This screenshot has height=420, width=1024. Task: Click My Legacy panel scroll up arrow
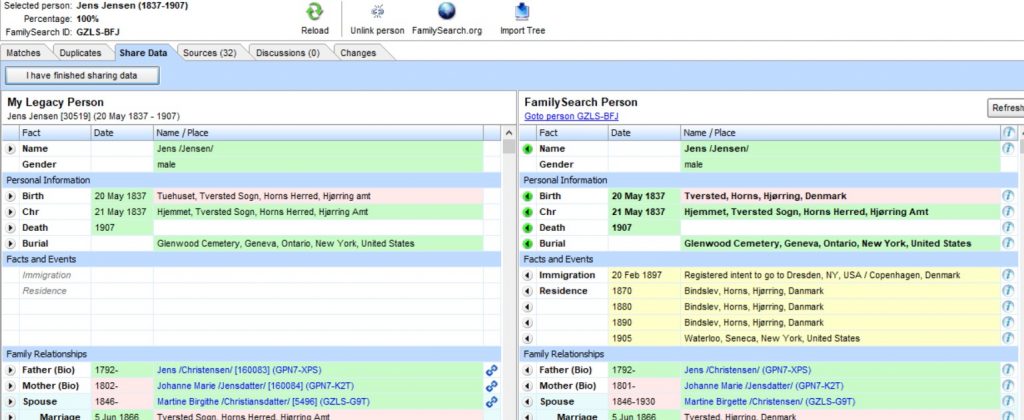(509, 133)
